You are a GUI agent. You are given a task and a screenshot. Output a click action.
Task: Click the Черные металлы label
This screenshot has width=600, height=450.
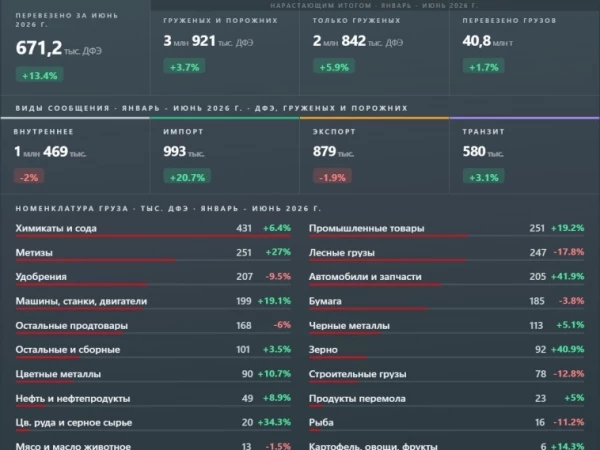(349, 326)
